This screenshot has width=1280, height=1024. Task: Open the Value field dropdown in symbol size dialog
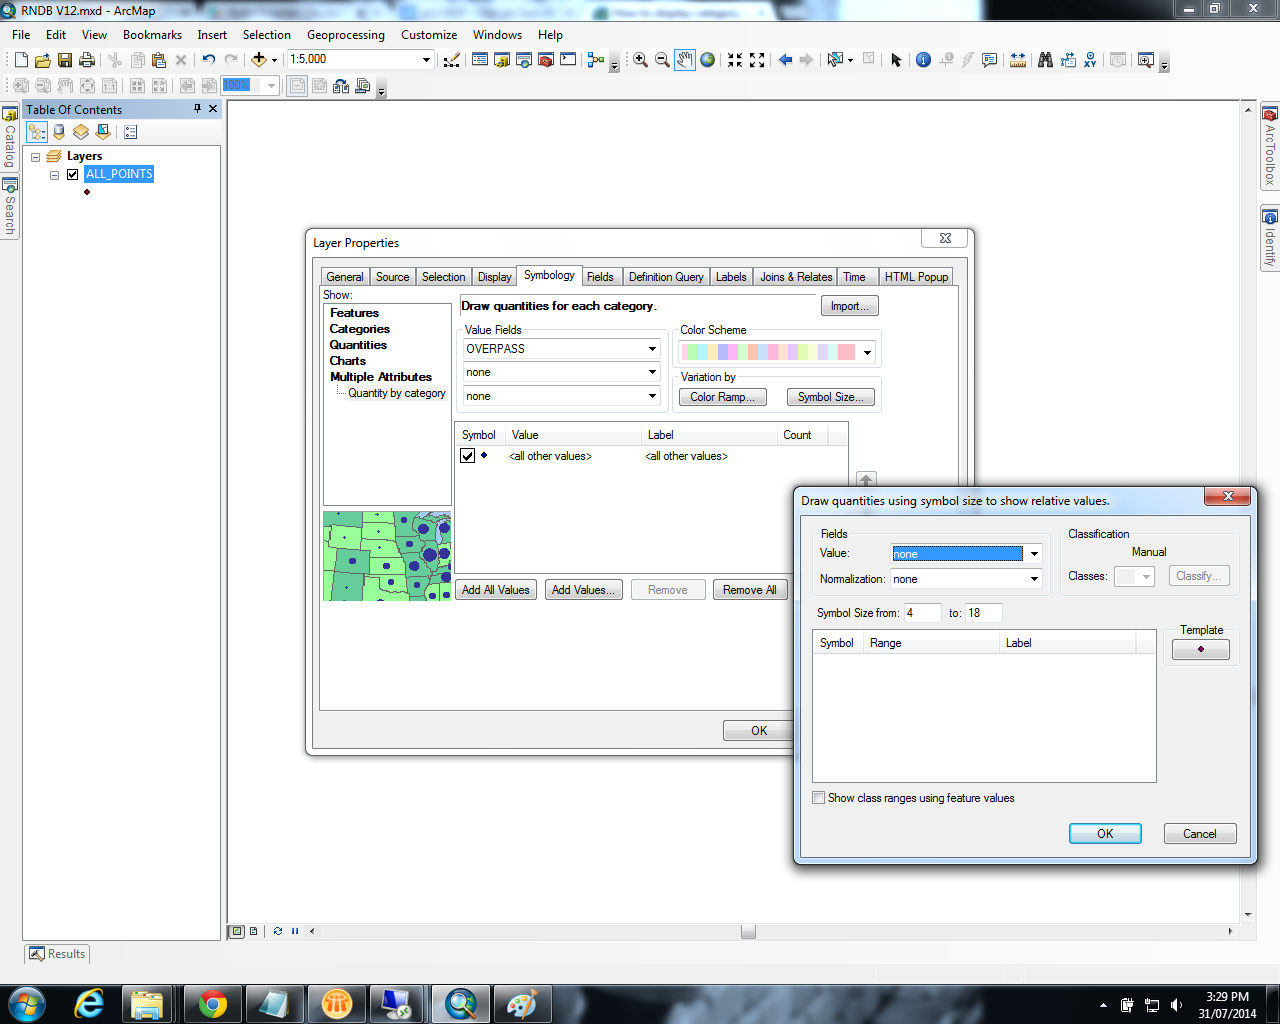(1034, 554)
